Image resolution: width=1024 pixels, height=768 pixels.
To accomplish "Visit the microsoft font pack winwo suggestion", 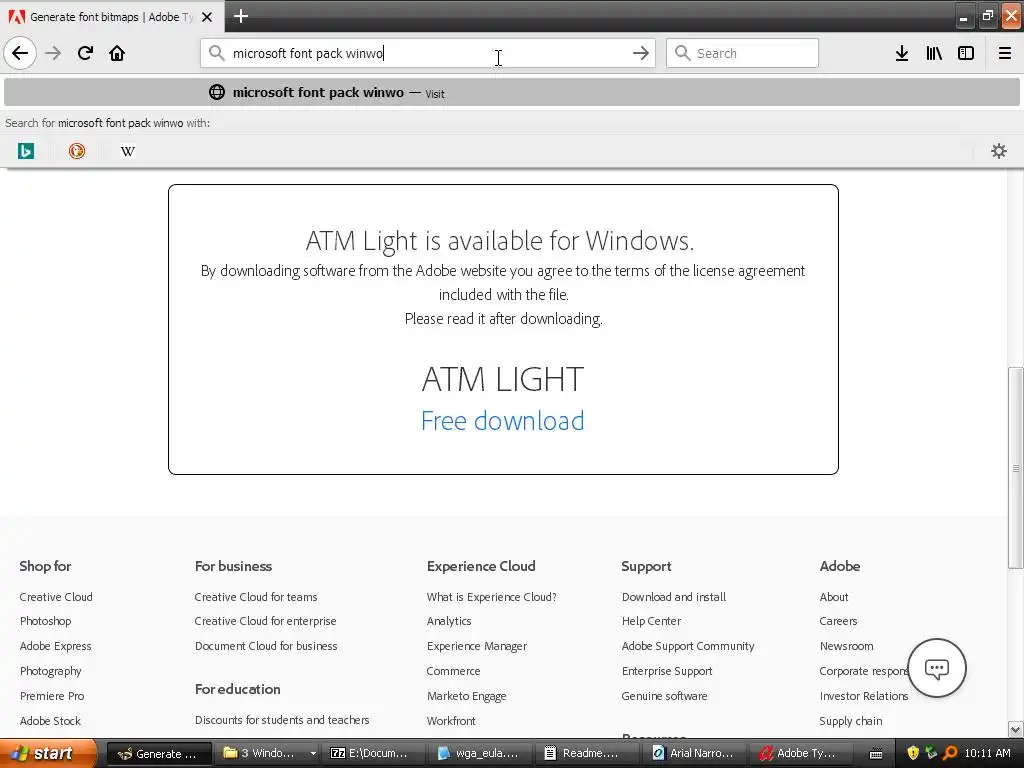I will (x=512, y=92).
